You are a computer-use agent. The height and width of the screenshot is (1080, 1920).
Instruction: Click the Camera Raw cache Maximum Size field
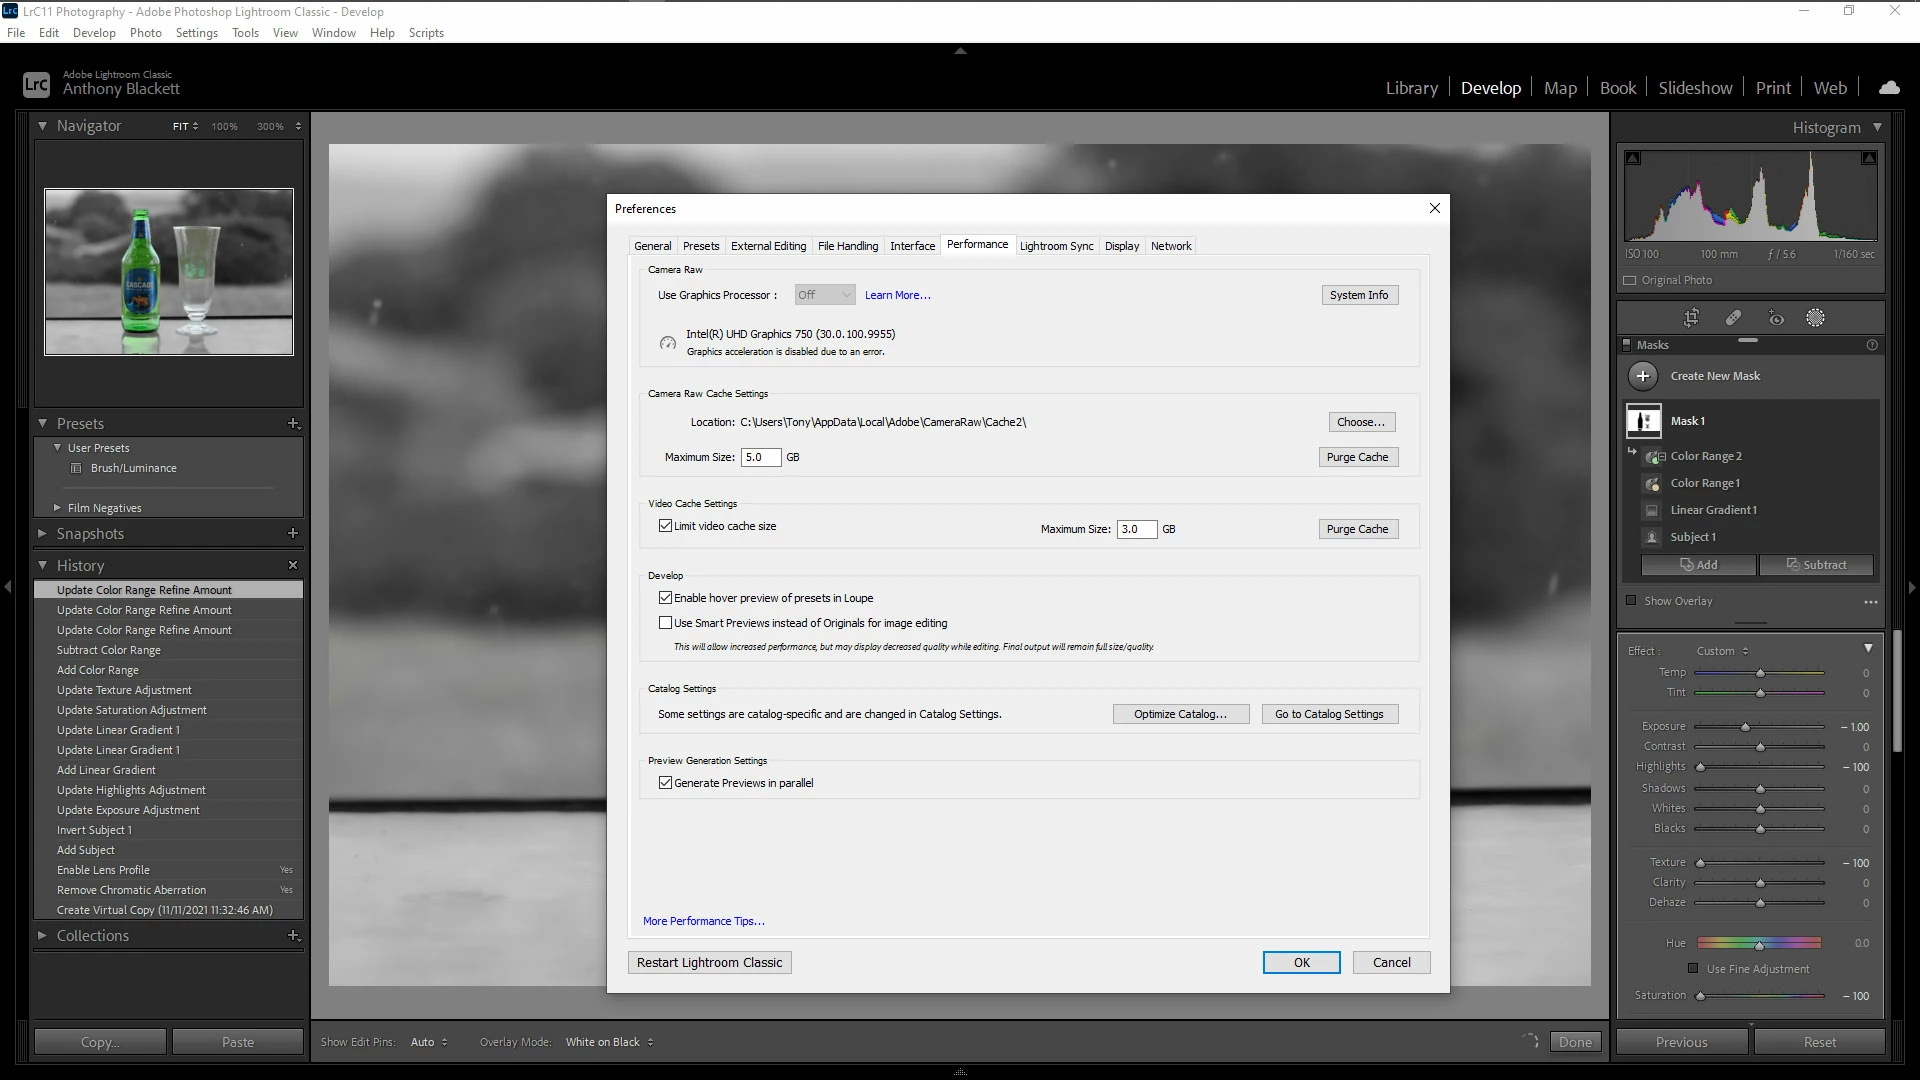(x=760, y=457)
